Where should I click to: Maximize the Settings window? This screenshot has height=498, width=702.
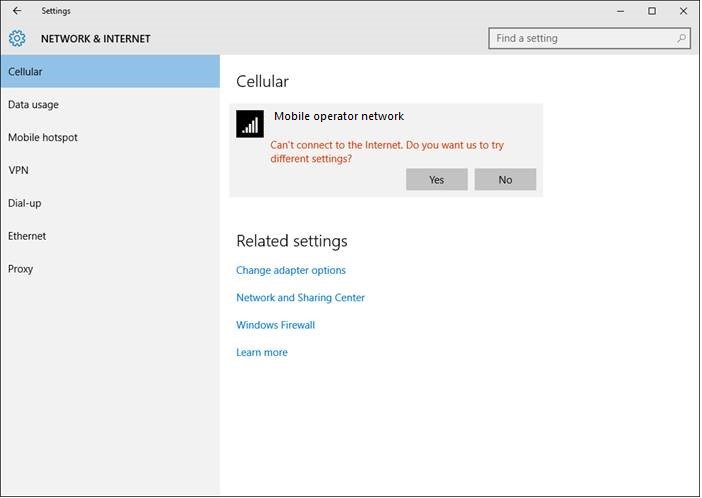pos(652,11)
